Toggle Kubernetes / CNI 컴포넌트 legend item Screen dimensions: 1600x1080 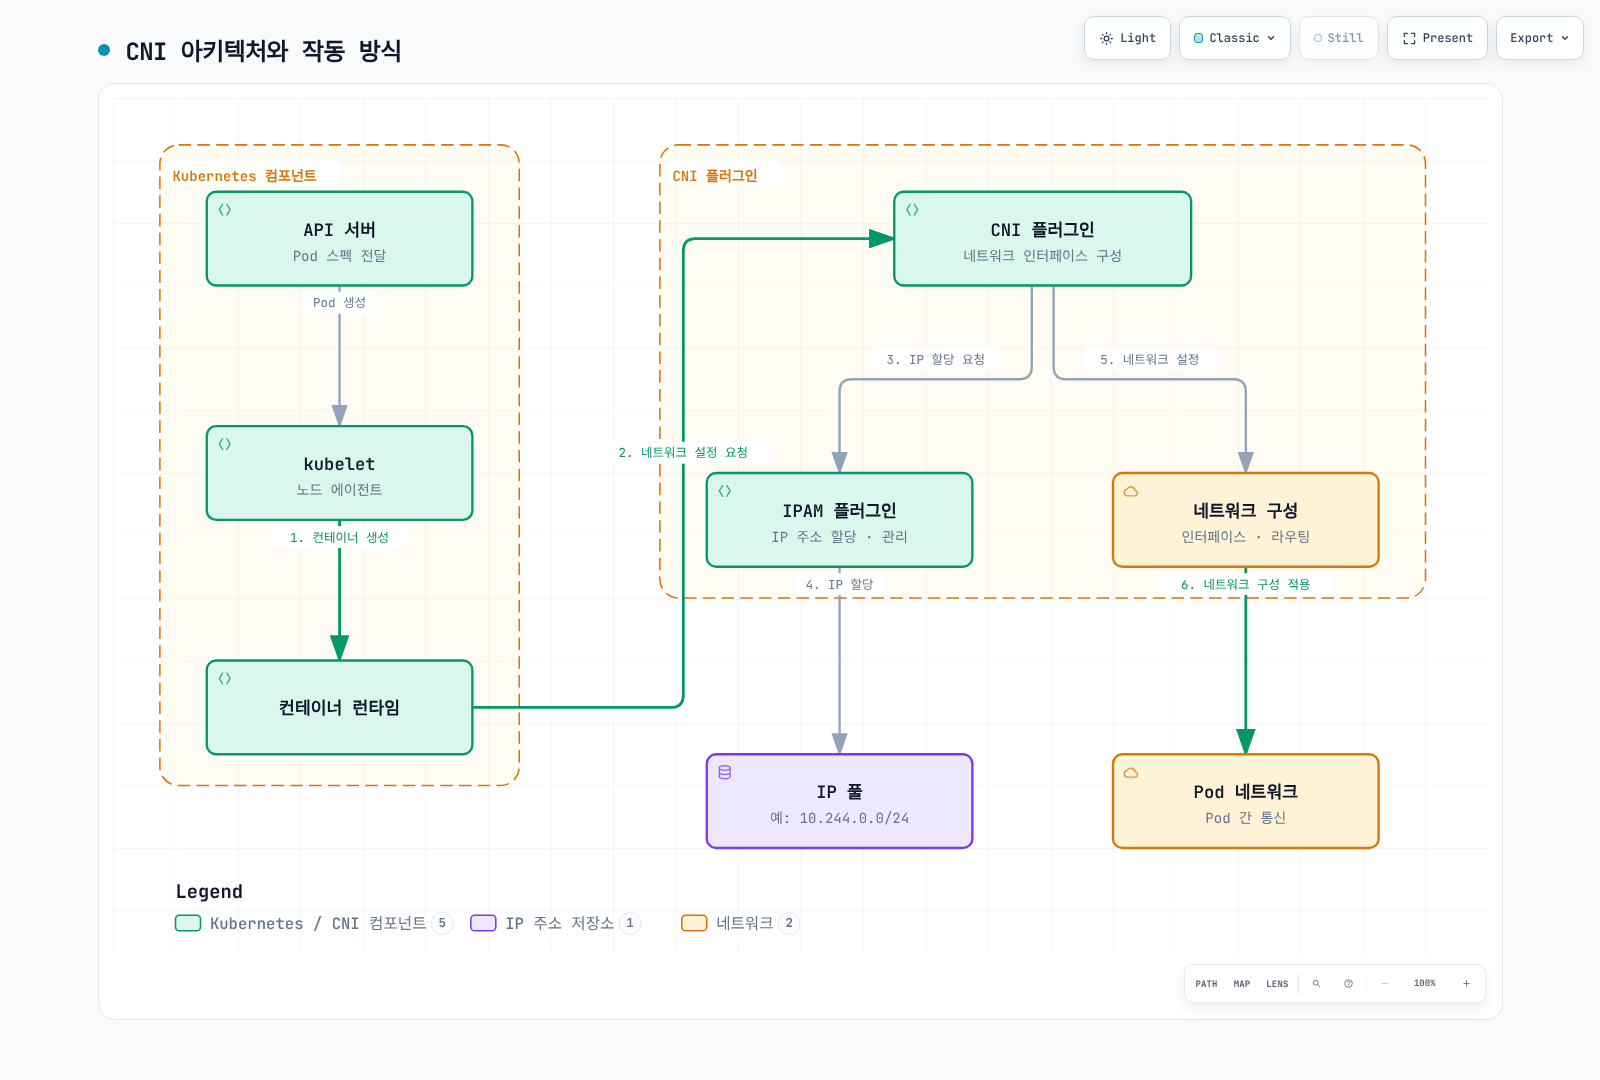coord(313,923)
